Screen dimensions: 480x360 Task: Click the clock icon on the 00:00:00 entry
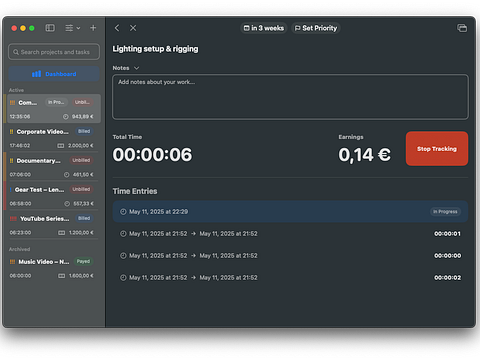click(123, 256)
